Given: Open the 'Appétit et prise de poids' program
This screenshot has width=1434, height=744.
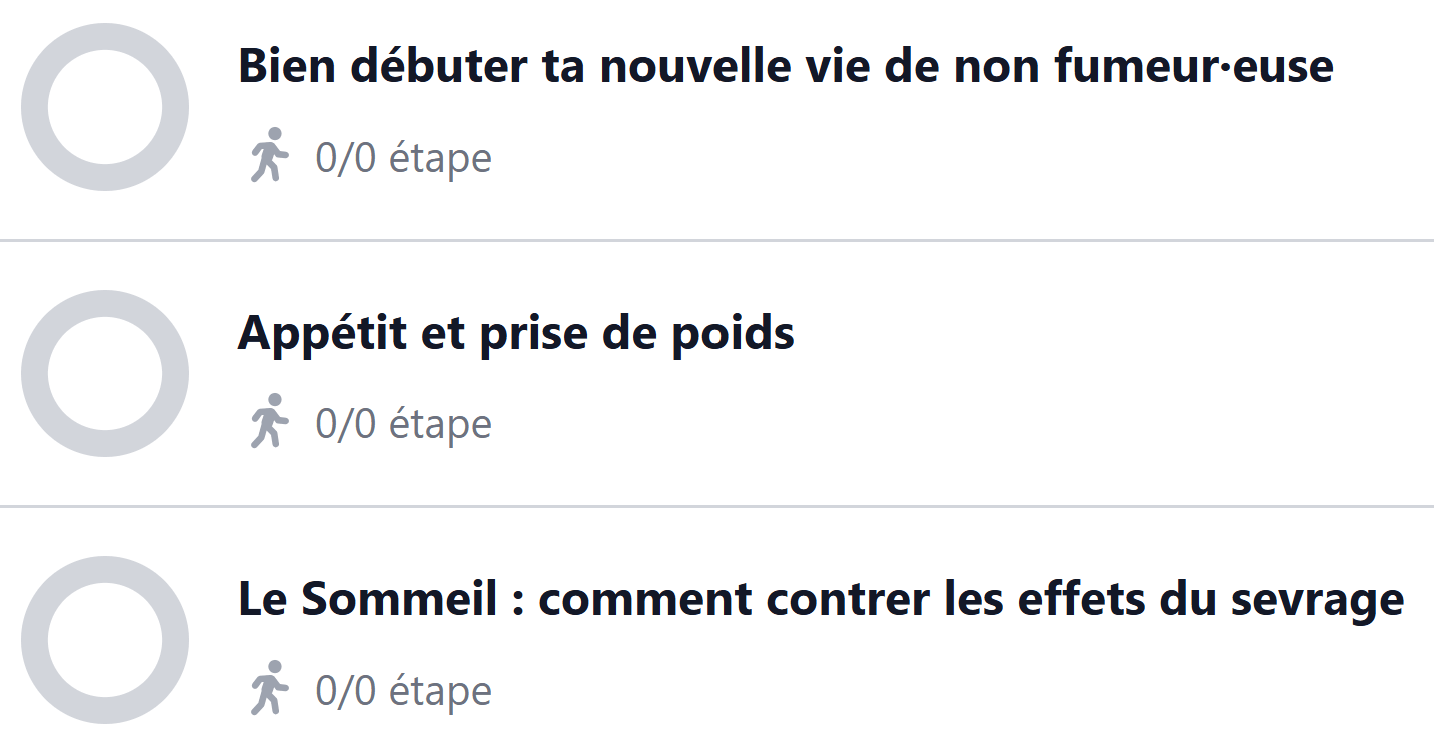Looking at the screenshot, I should click(x=516, y=333).
